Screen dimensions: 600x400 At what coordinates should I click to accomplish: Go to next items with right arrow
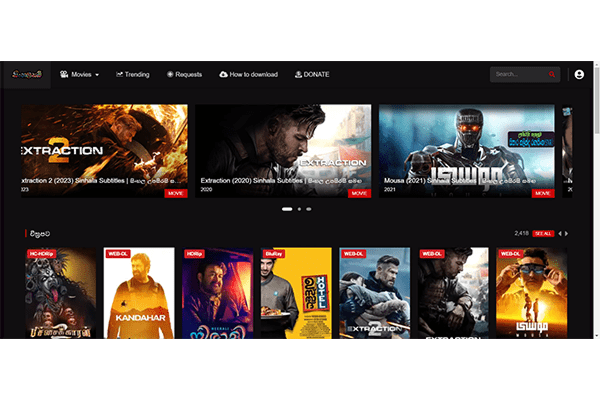[x=569, y=233]
